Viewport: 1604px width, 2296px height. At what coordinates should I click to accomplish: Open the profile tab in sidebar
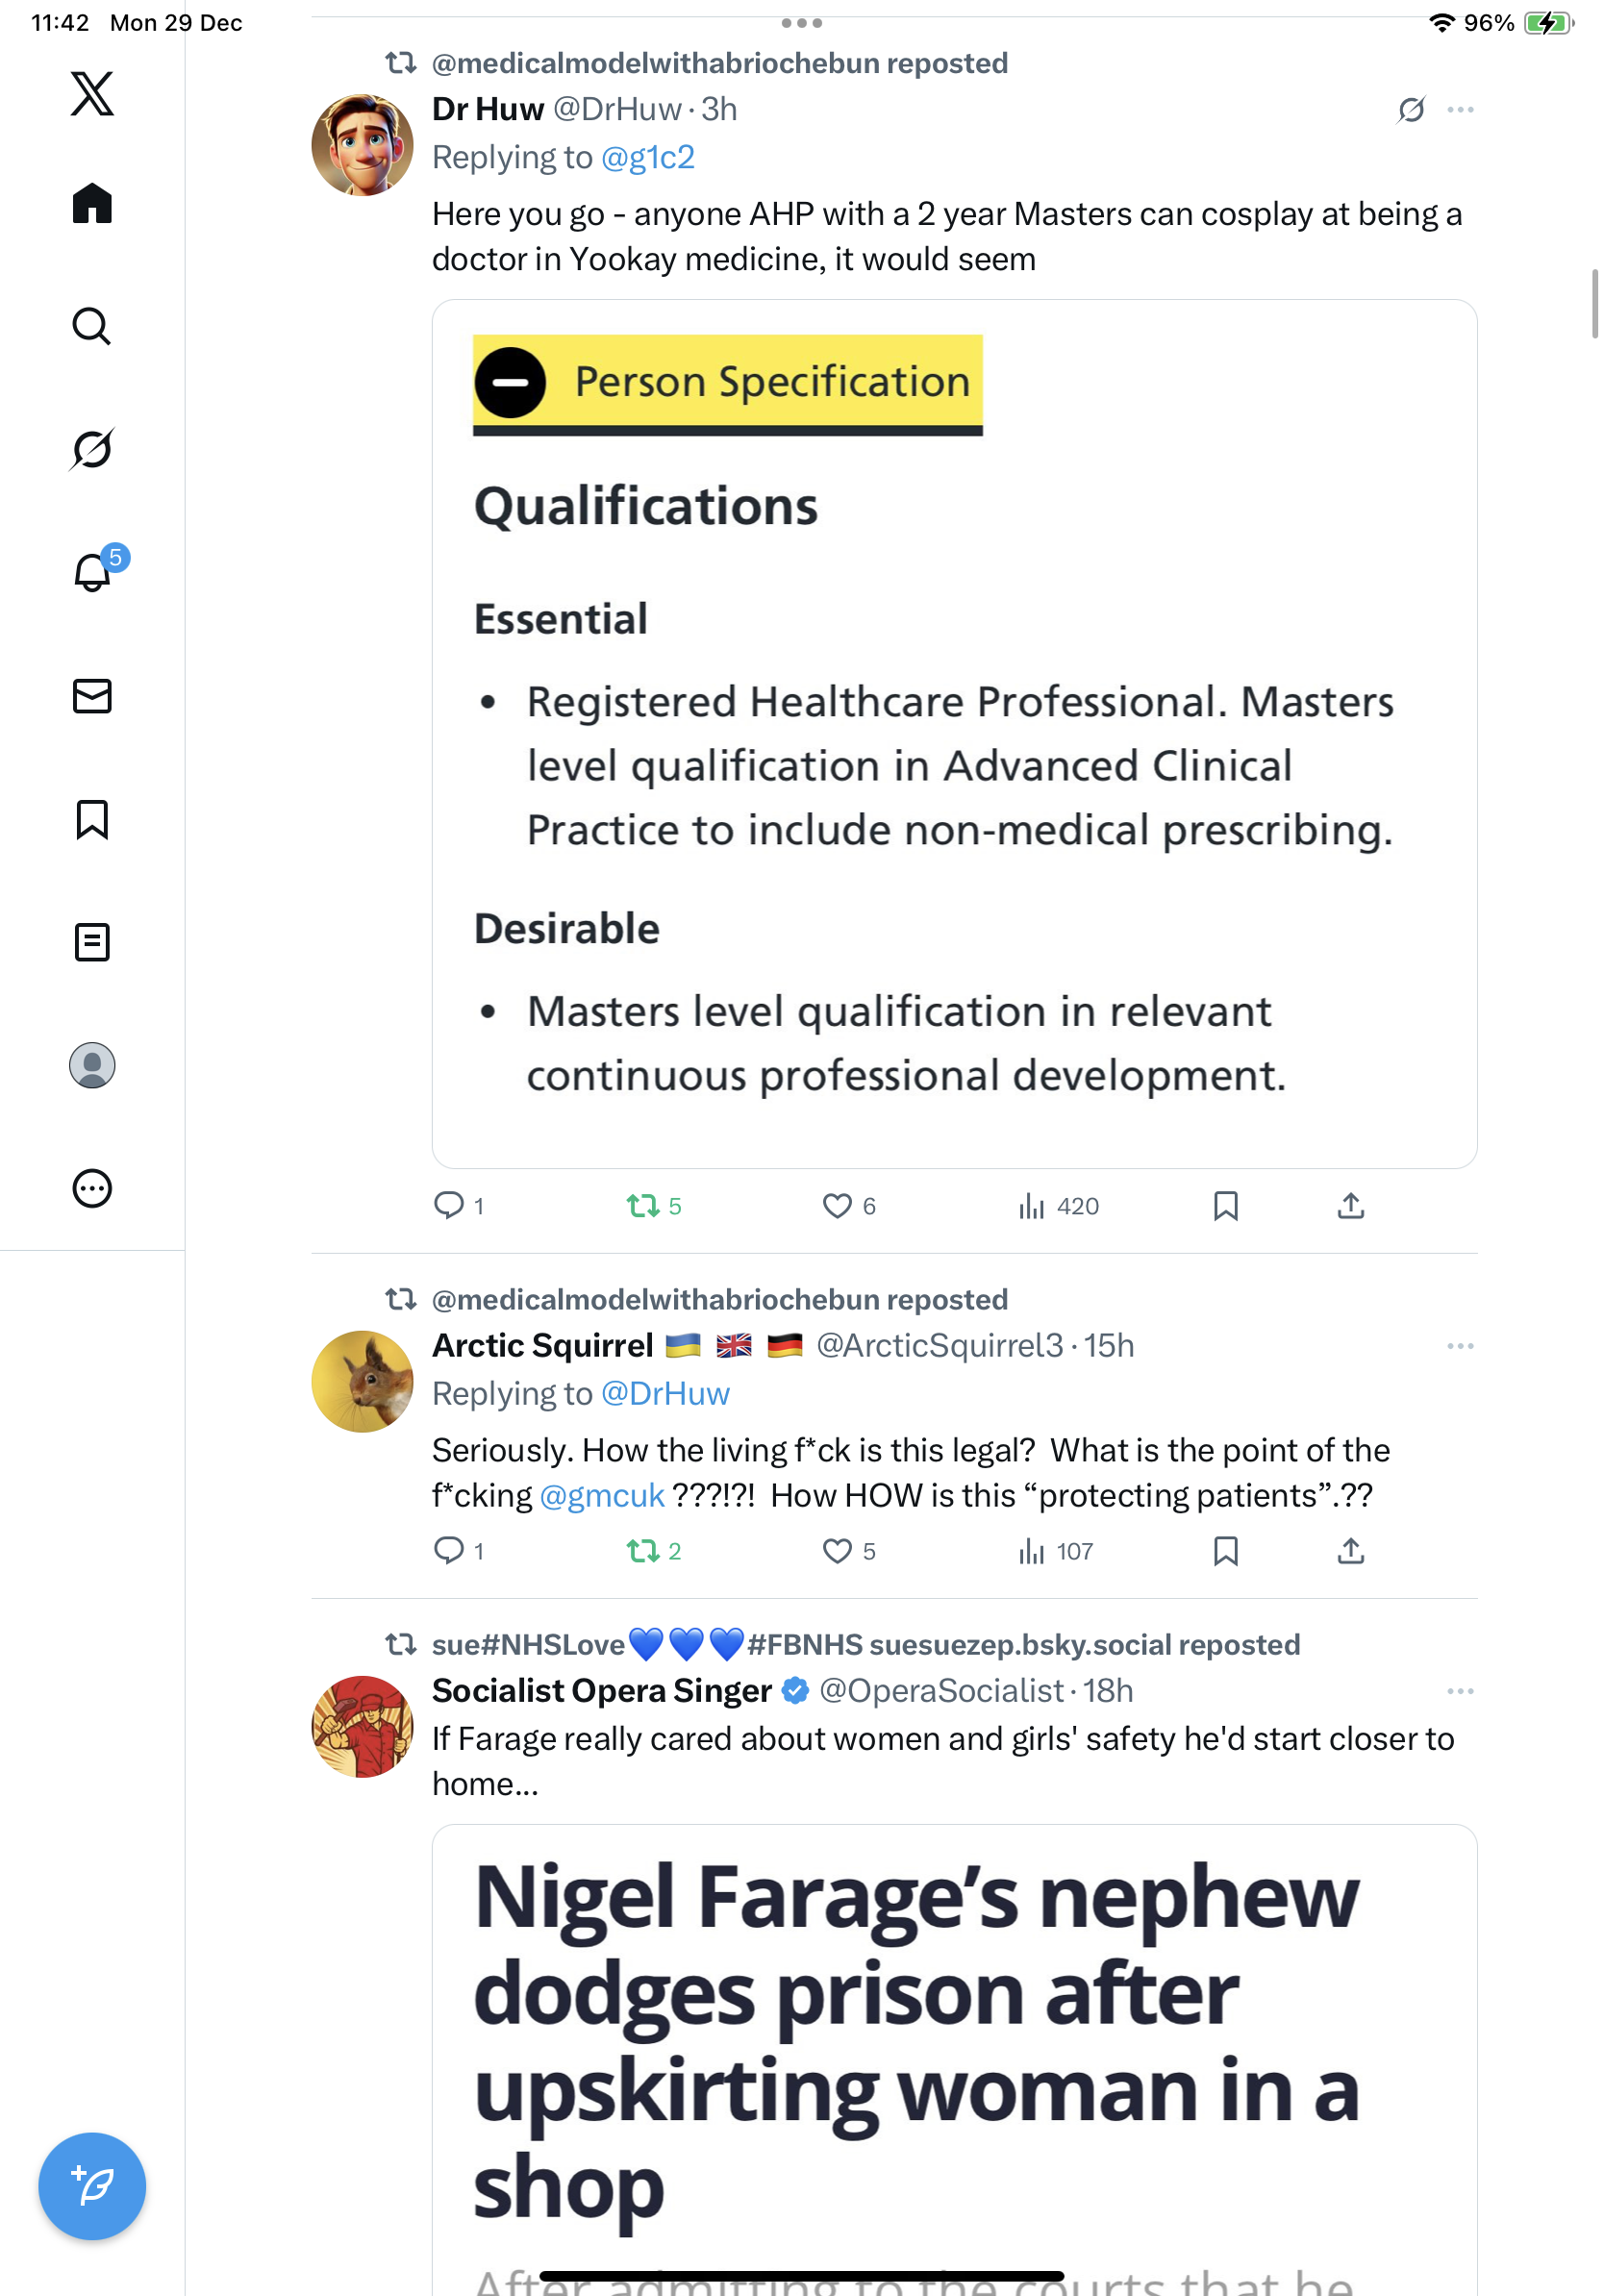92,1065
